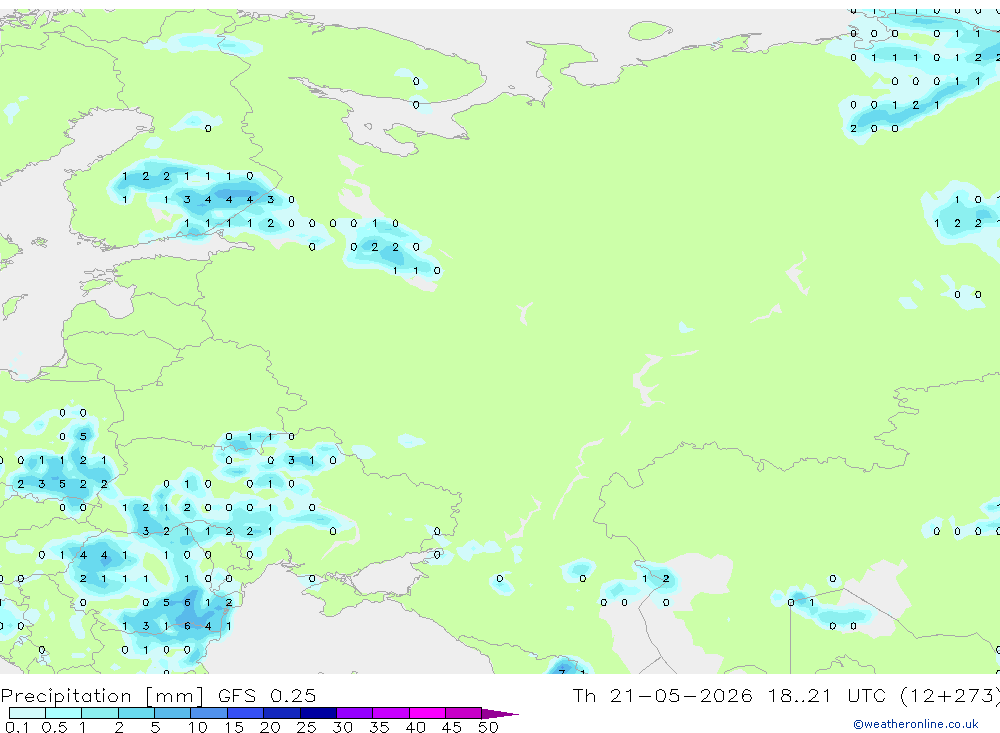Click the legend scale label '45'
The width and height of the screenshot is (1000, 733).
(x=452, y=727)
